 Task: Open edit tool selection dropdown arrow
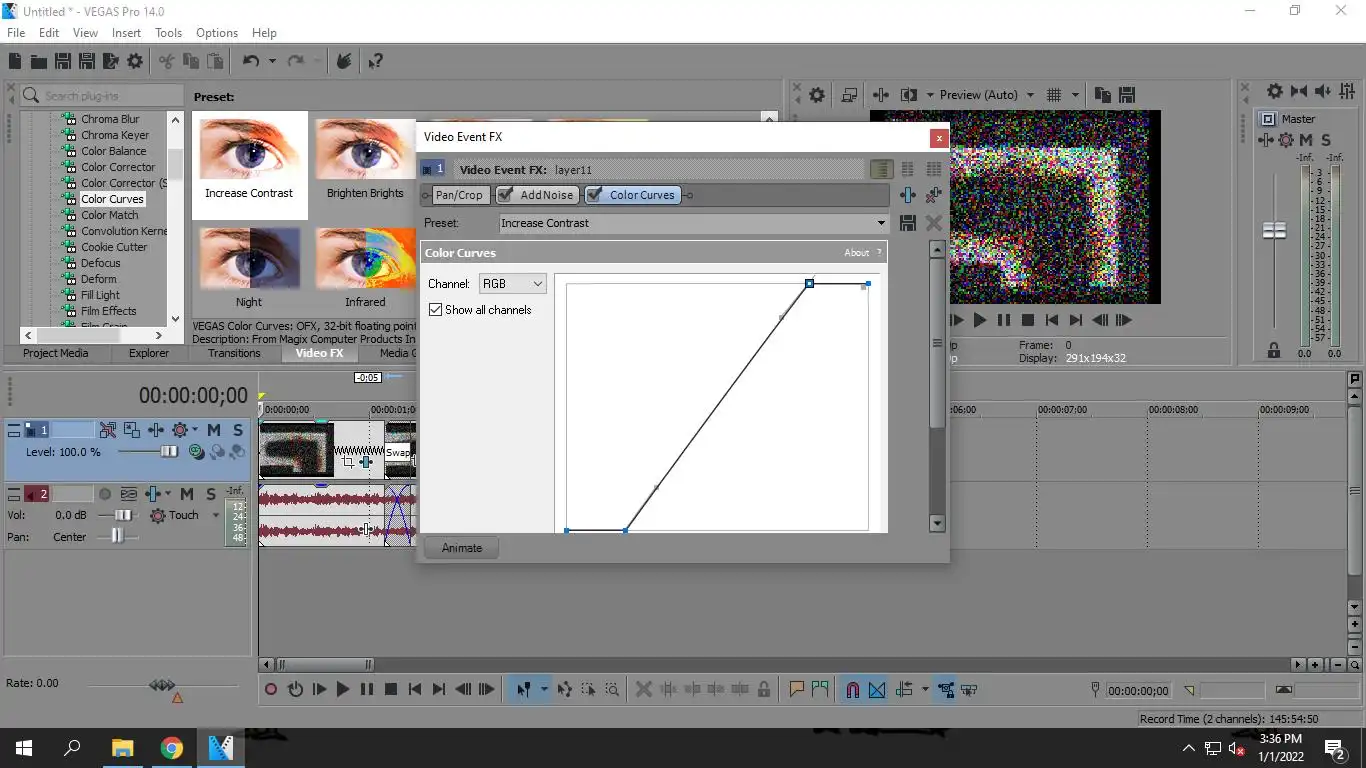click(x=544, y=689)
